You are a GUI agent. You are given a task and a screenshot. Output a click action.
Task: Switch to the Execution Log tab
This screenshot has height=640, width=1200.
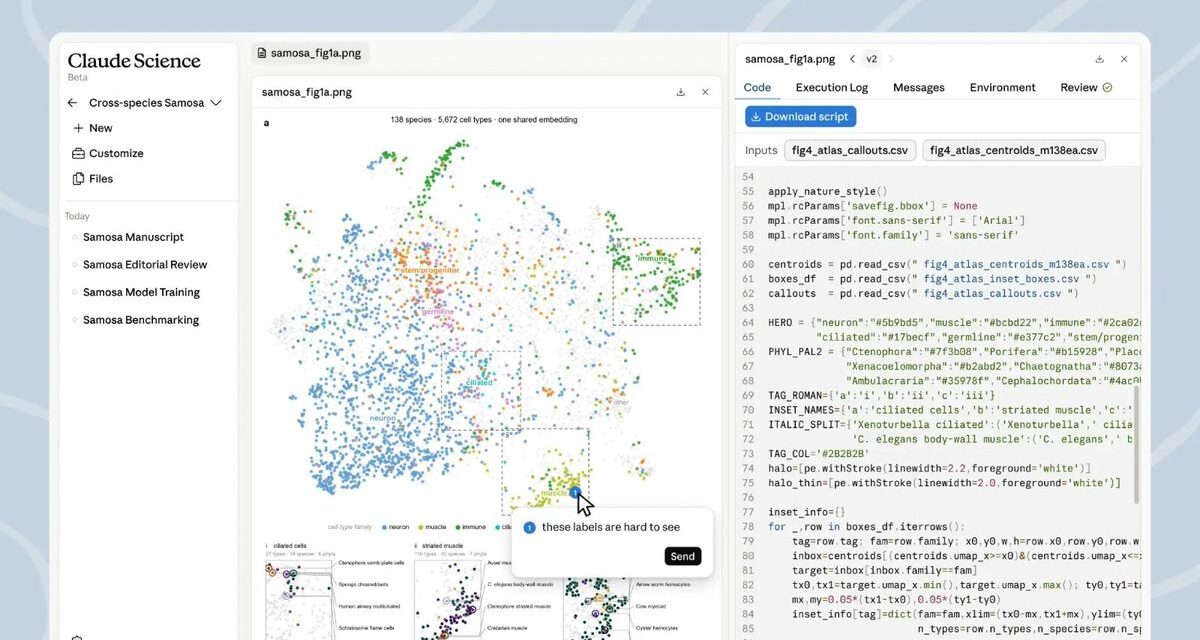(831, 88)
